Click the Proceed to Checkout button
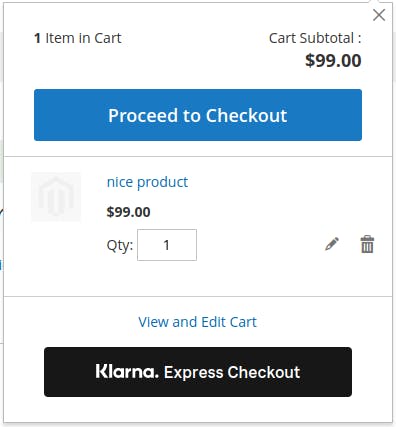The width and height of the screenshot is (396, 427). [198, 115]
